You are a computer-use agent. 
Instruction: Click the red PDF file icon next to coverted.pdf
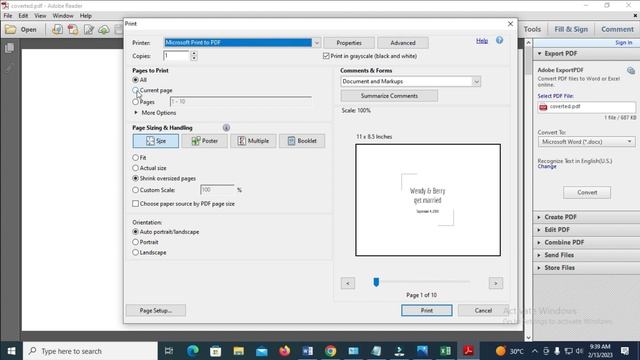[x=543, y=107]
